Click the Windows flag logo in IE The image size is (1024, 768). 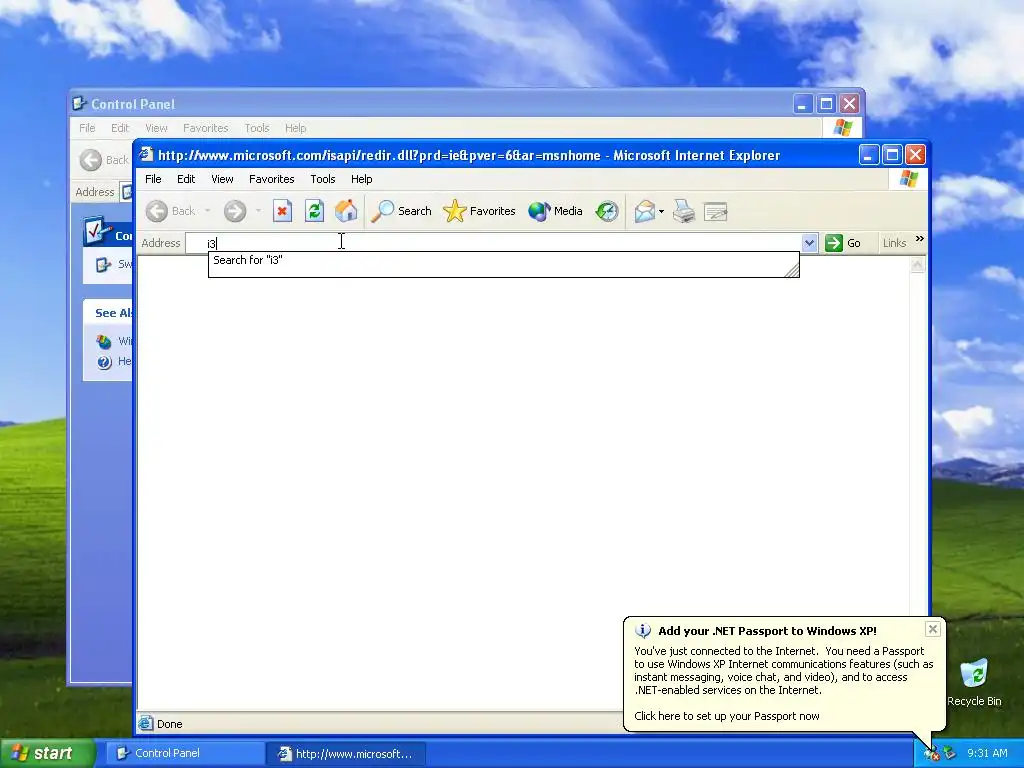[x=908, y=178]
